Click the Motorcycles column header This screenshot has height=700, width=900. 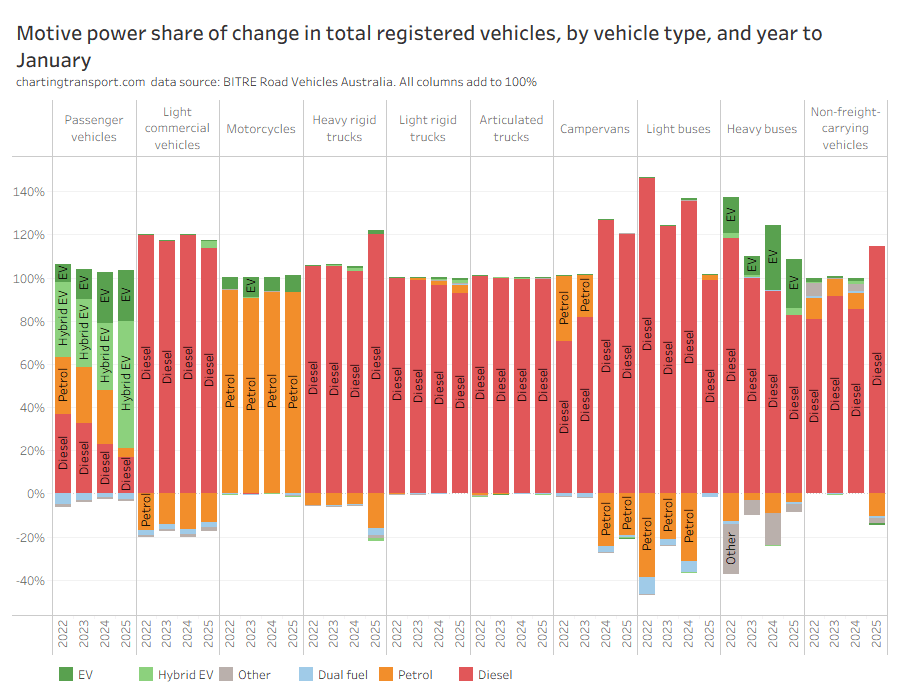point(261,129)
